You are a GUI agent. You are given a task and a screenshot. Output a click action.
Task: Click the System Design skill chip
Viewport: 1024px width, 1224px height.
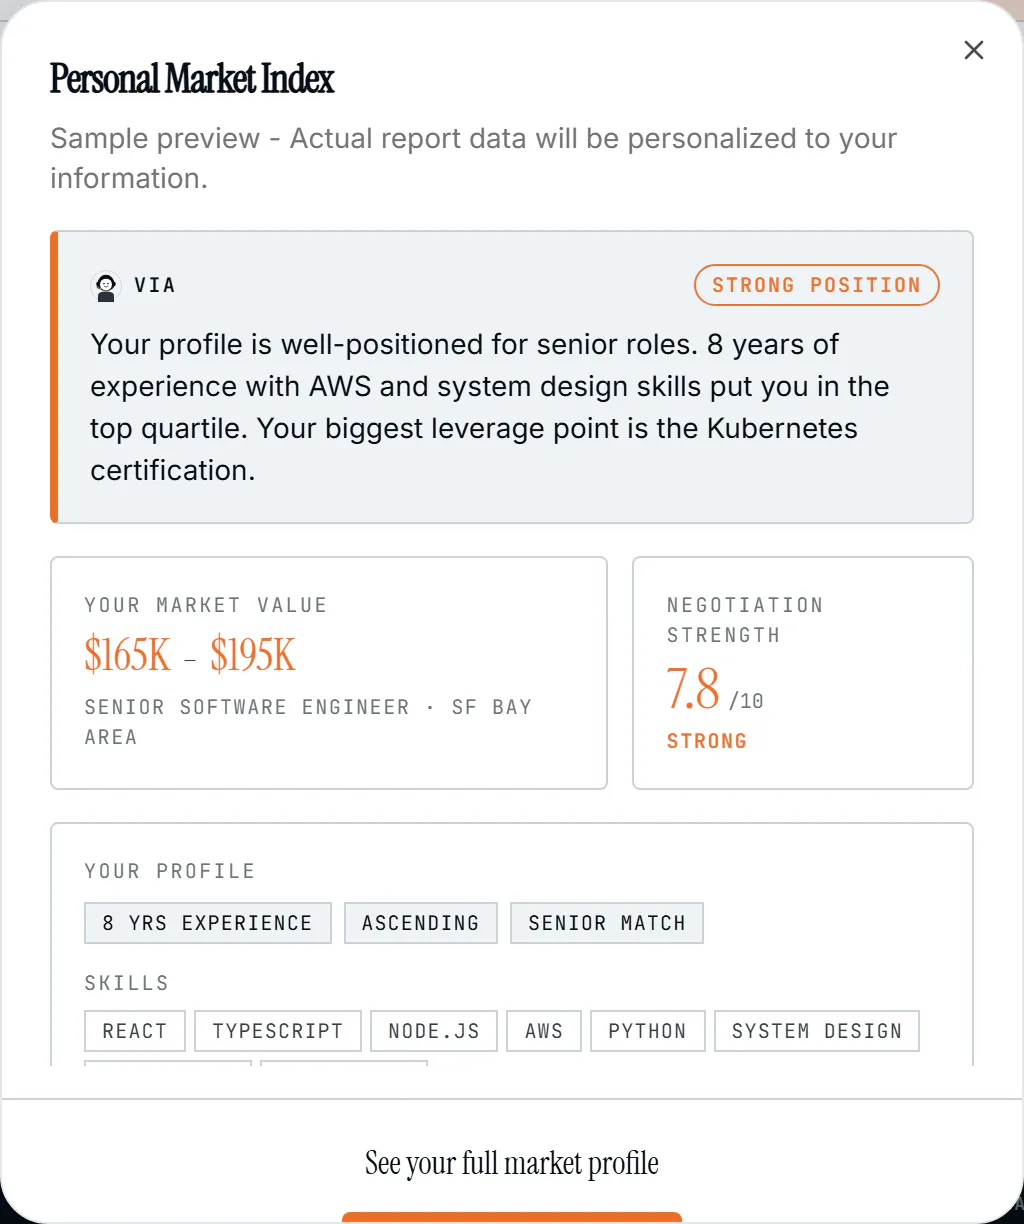point(816,1031)
